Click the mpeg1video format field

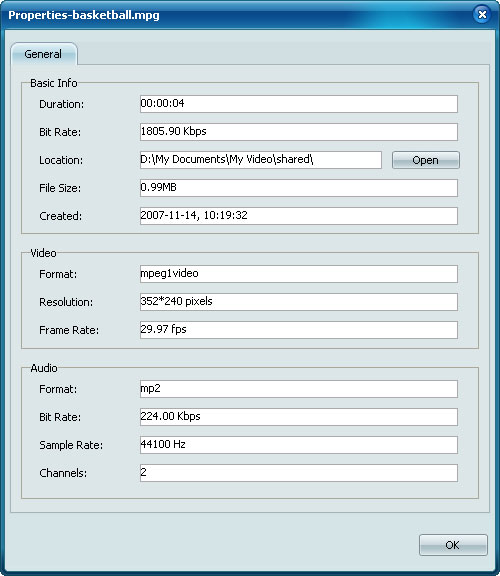coord(299,274)
